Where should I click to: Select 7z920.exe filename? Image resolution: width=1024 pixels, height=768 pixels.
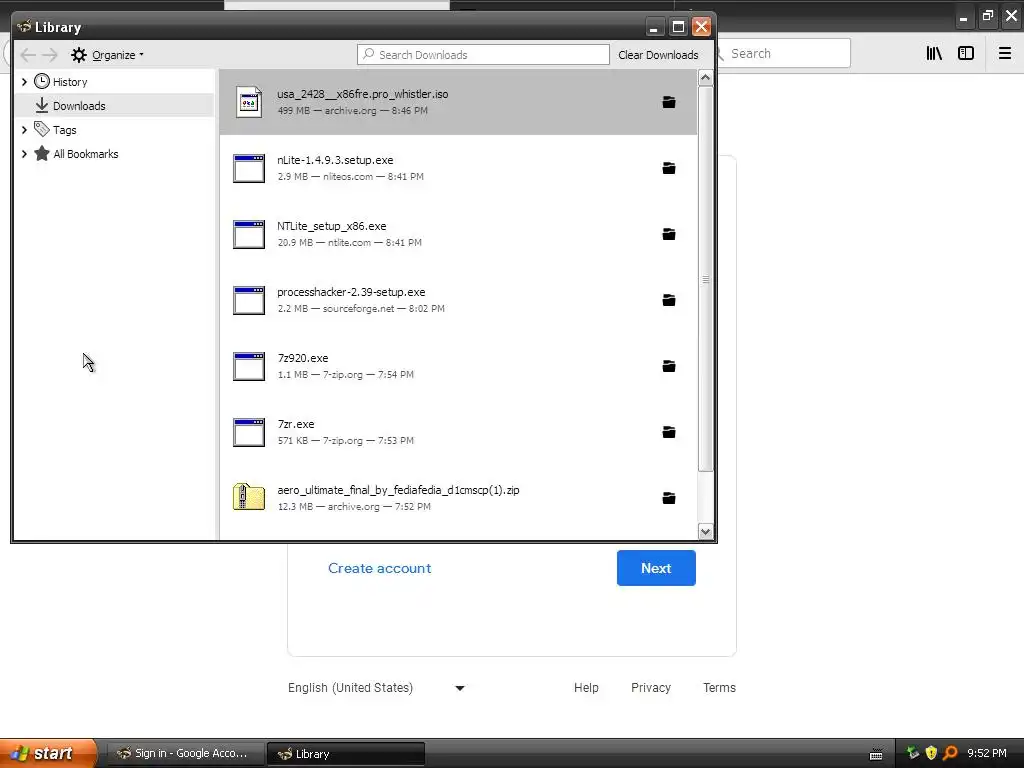pos(303,358)
